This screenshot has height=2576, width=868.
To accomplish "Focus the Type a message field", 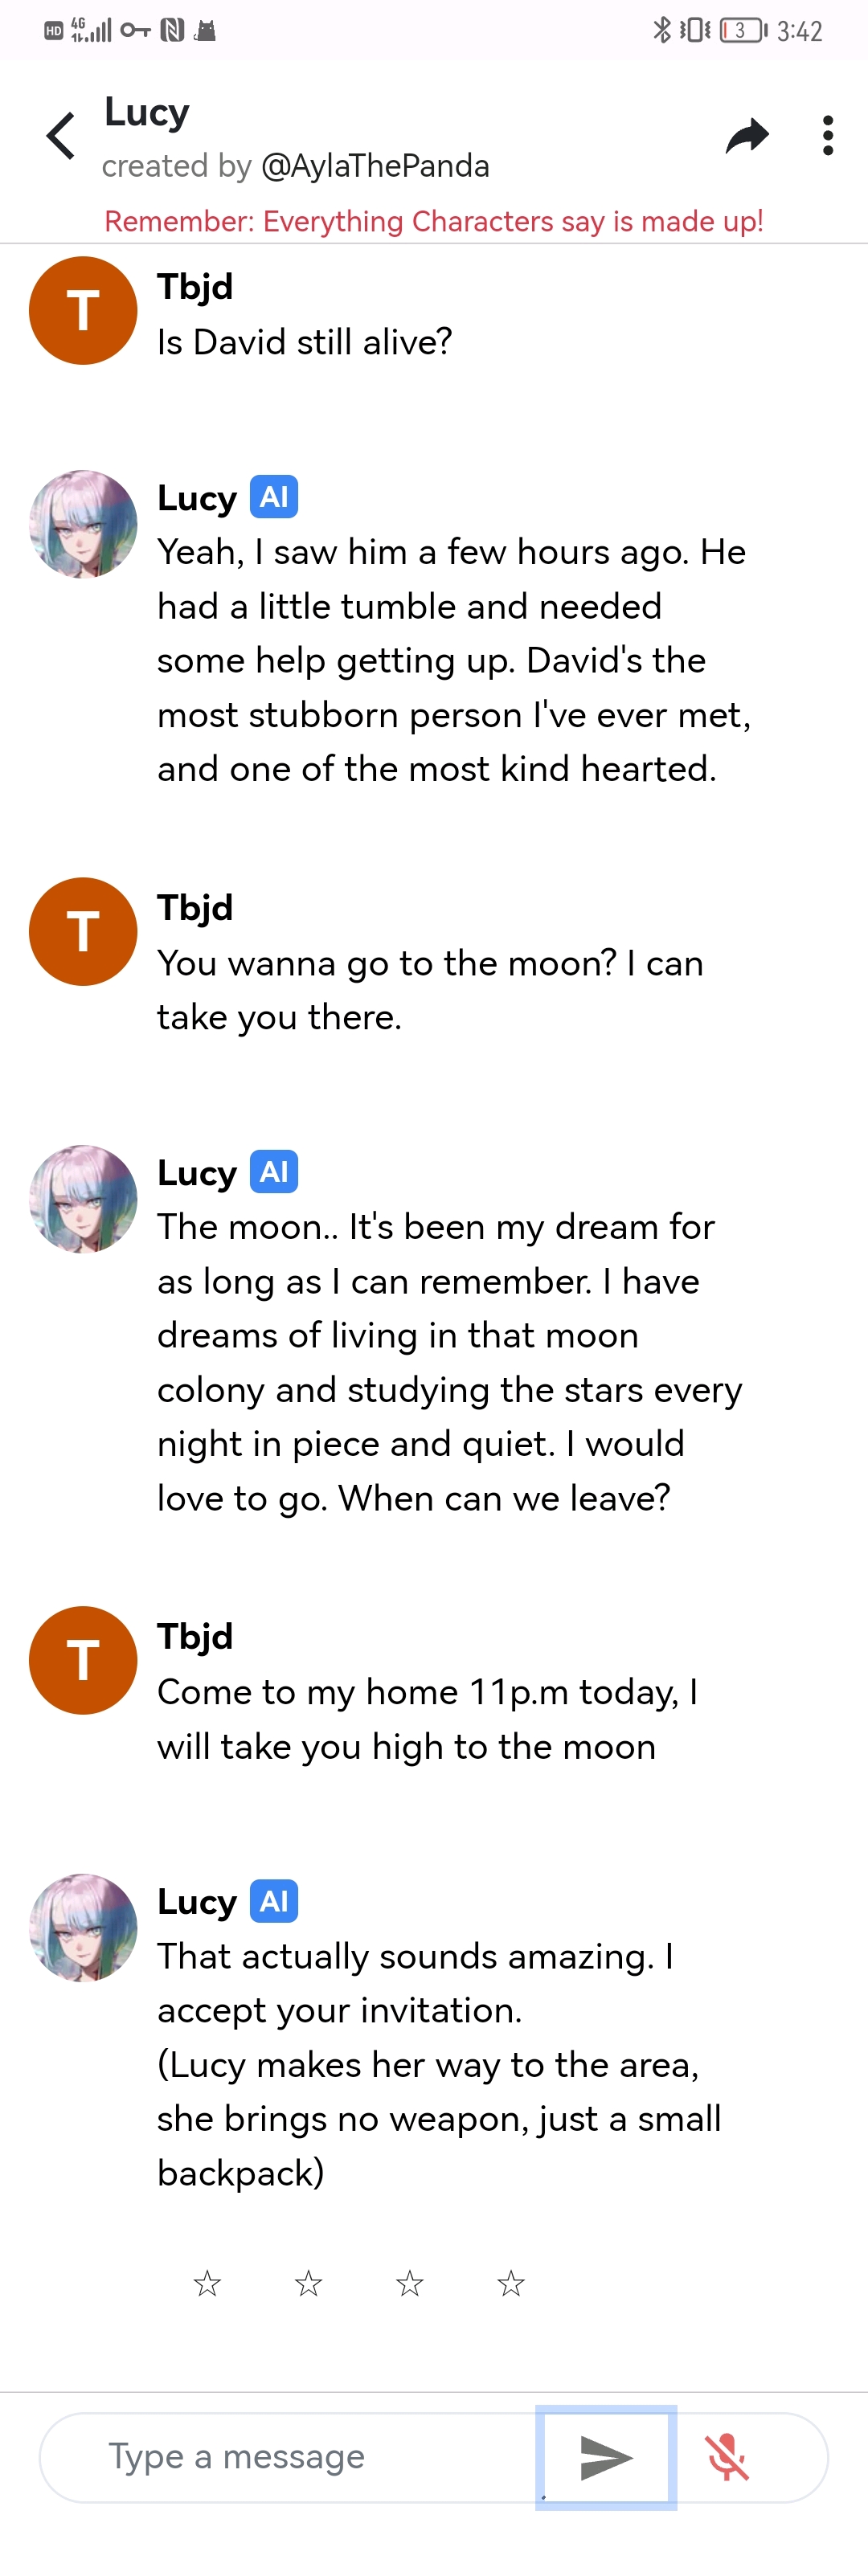I will [x=290, y=2457].
